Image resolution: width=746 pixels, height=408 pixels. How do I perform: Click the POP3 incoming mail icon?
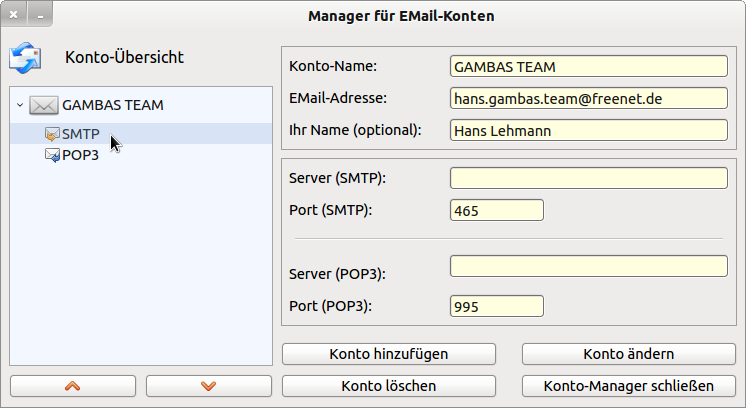[x=52, y=155]
